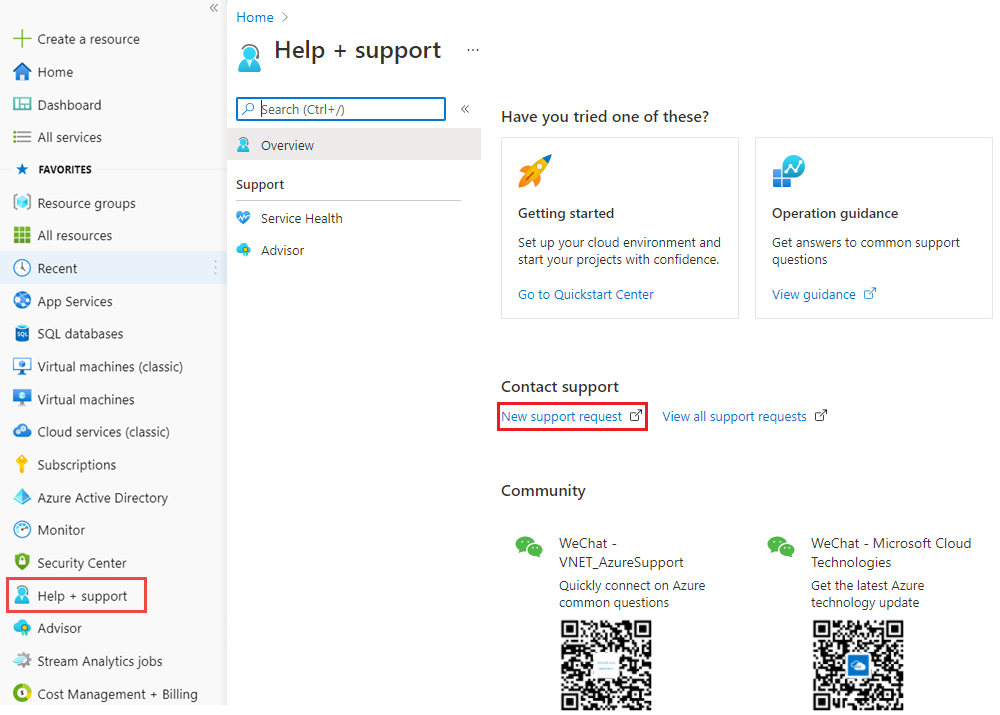This screenshot has width=1000, height=715.
Task: Click the Security Center shield icon
Action: pos(22,562)
